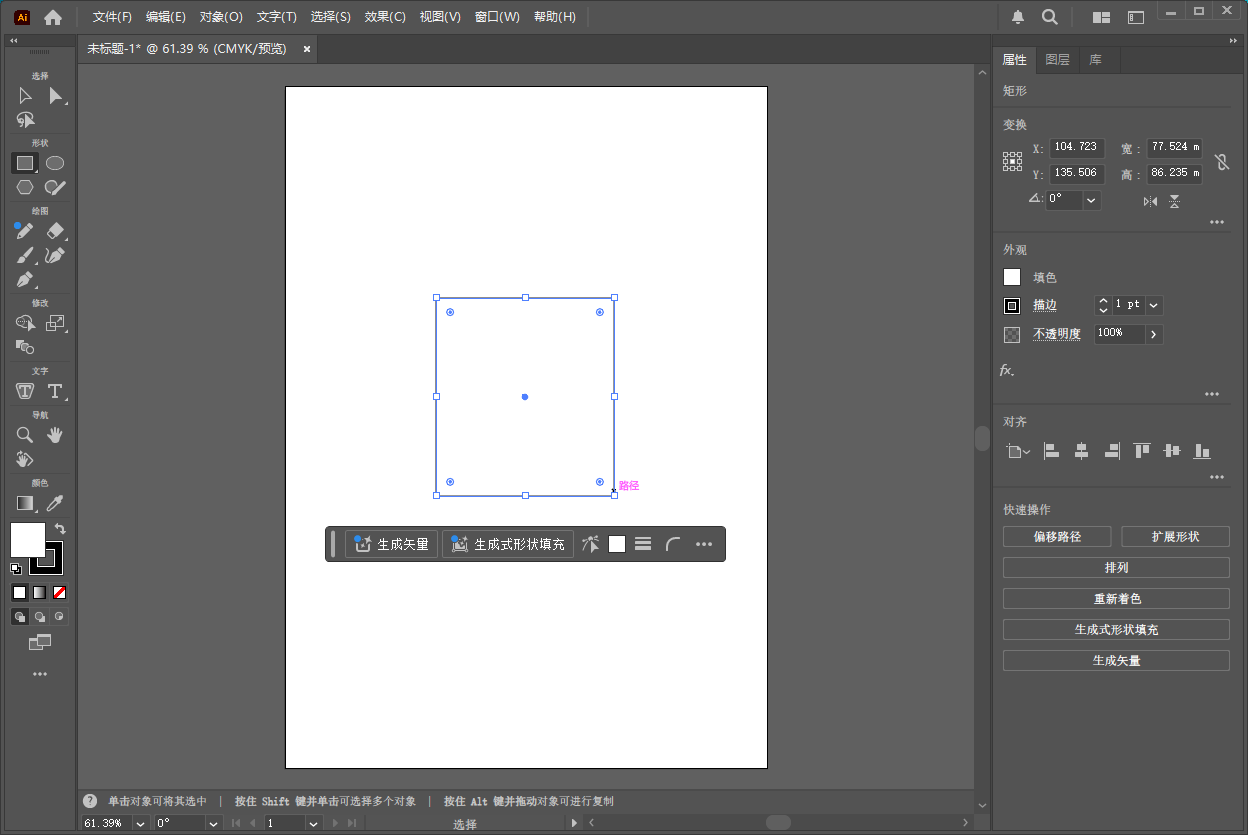Expand the 不透明度 options with the arrow
The width and height of the screenshot is (1248, 835).
point(1155,334)
